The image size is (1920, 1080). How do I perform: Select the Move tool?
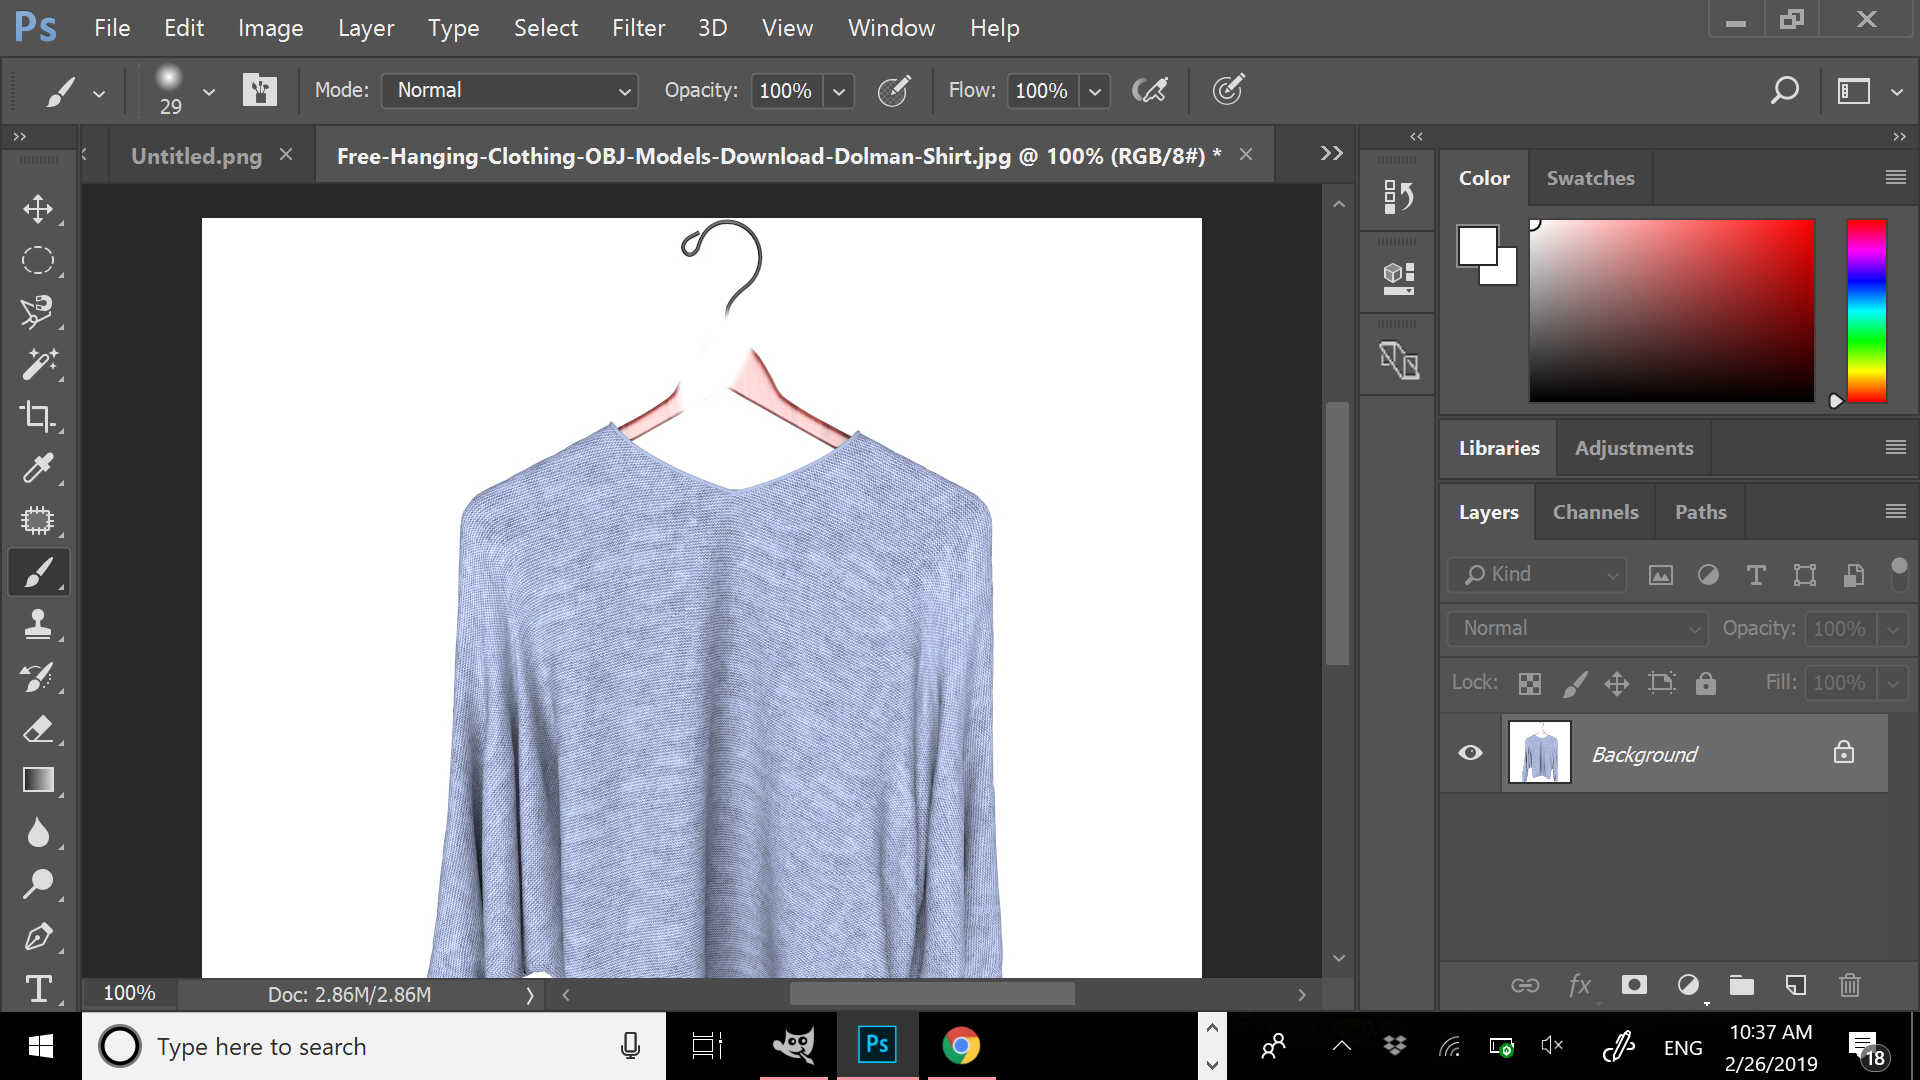[38, 209]
